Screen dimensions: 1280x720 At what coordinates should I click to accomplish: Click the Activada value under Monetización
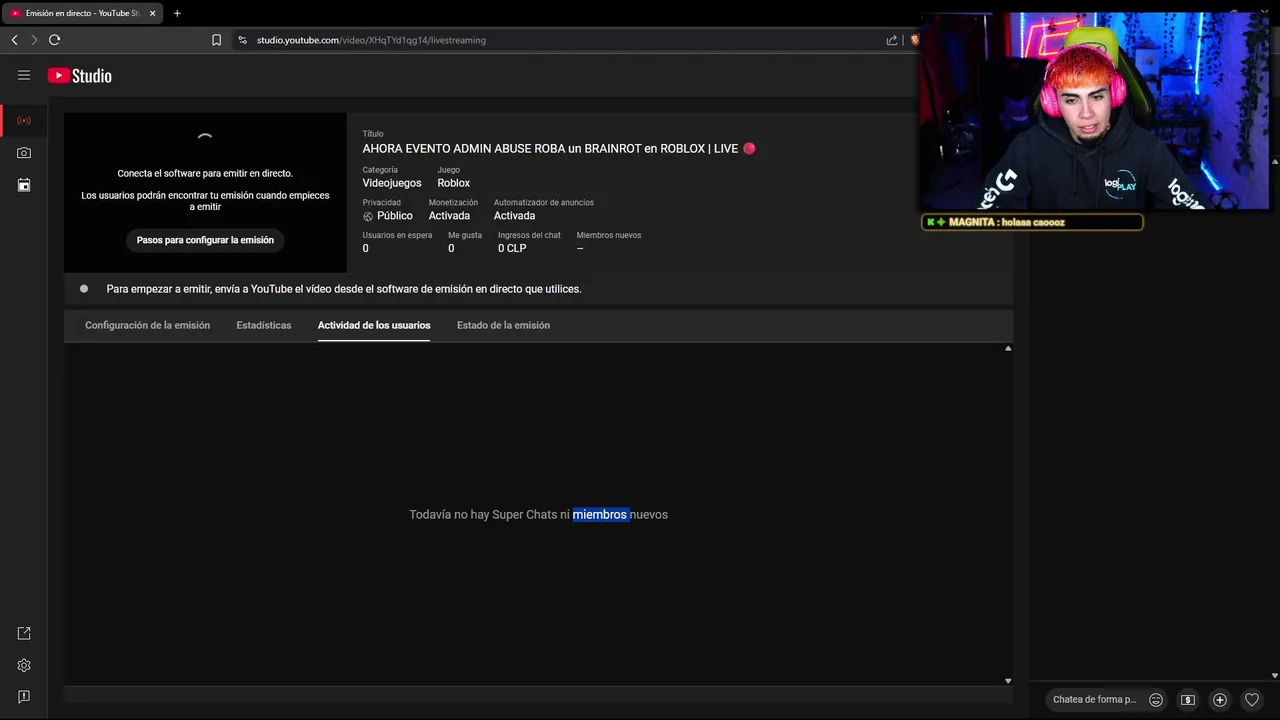click(449, 216)
